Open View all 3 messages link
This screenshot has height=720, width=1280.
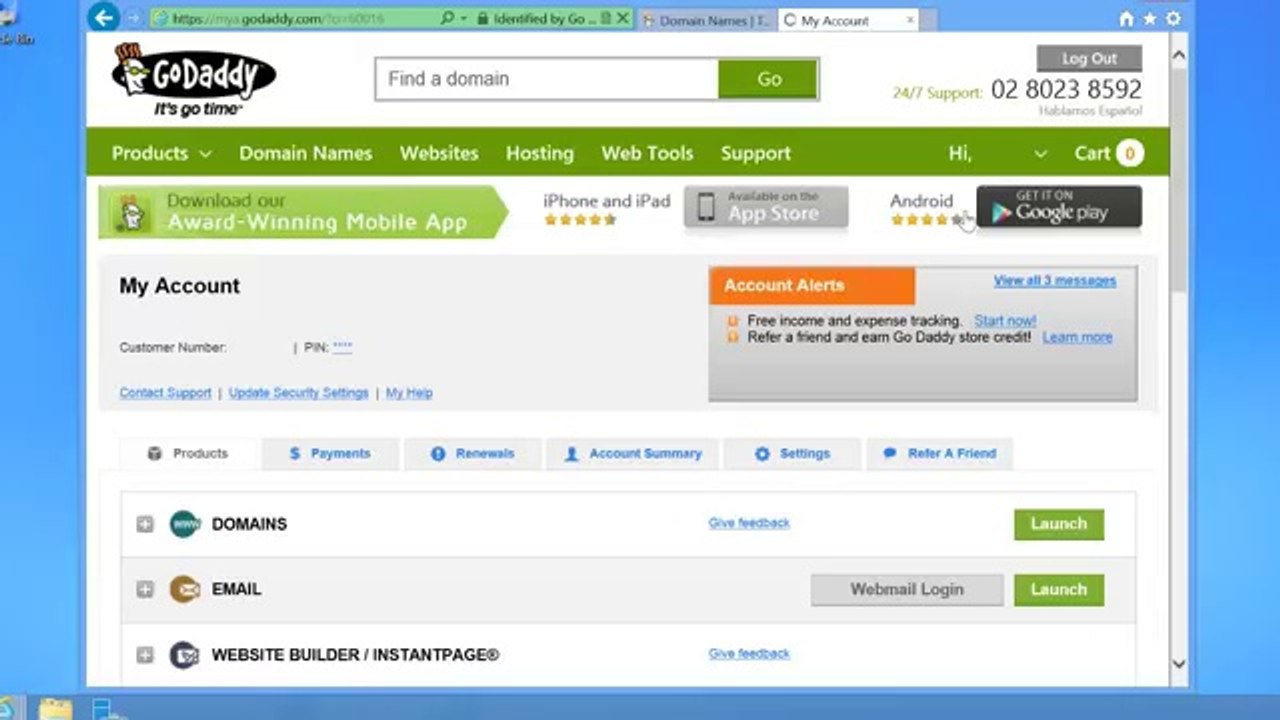click(x=1055, y=281)
